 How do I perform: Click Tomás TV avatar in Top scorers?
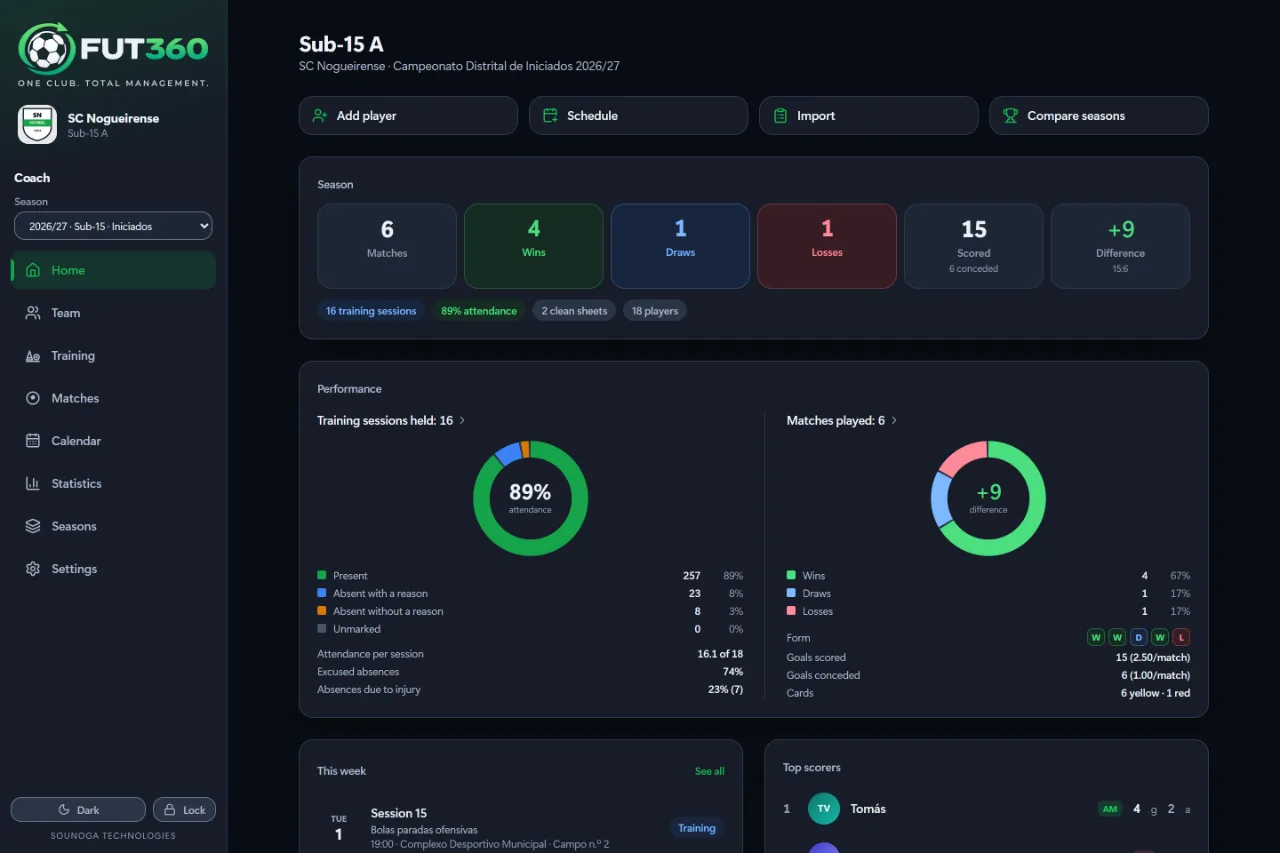(x=824, y=809)
